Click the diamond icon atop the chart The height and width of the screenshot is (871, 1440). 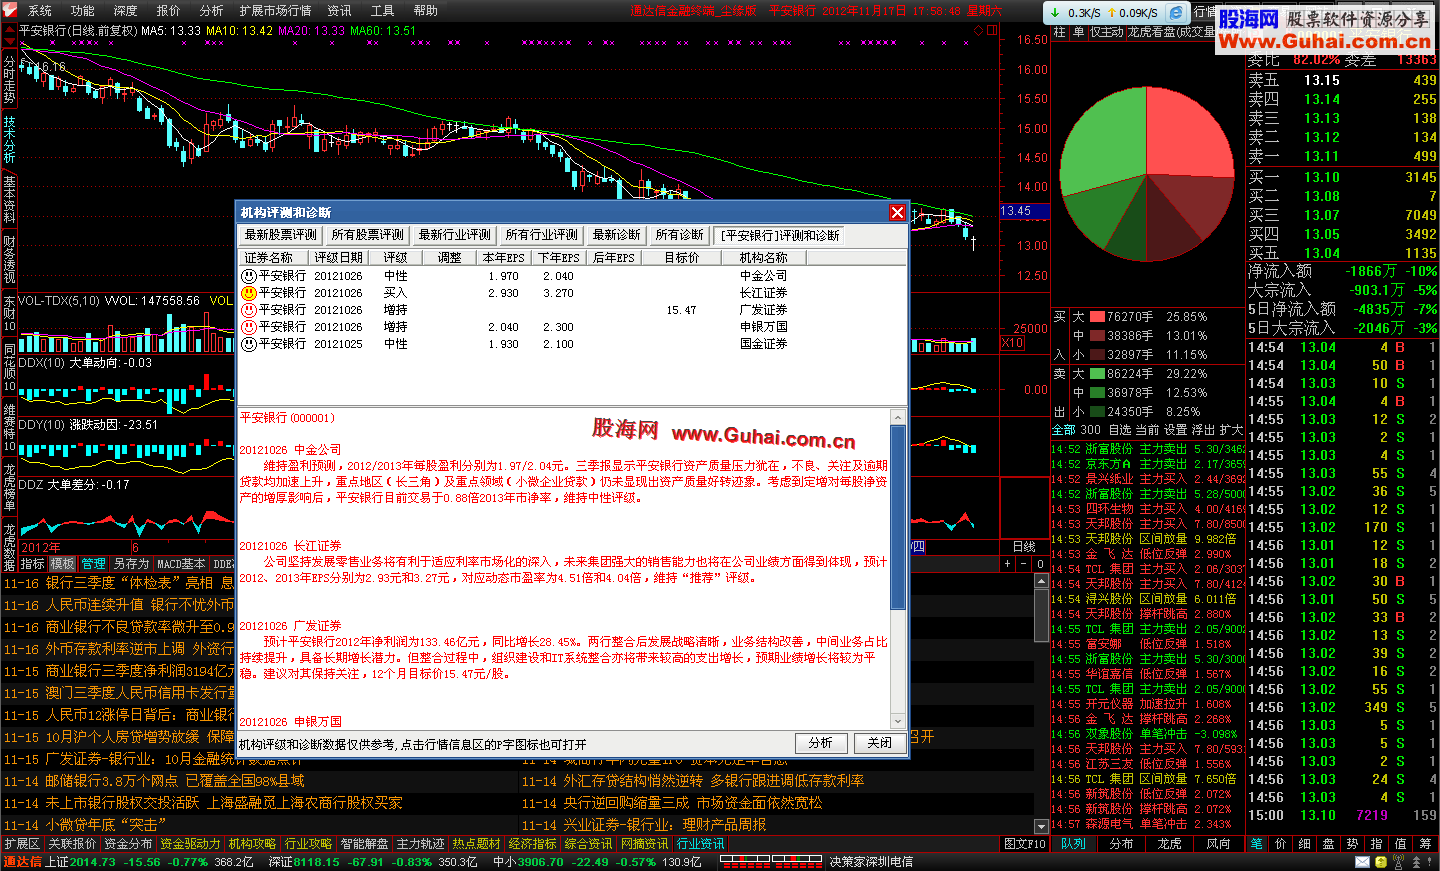click(x=978, y=30)
